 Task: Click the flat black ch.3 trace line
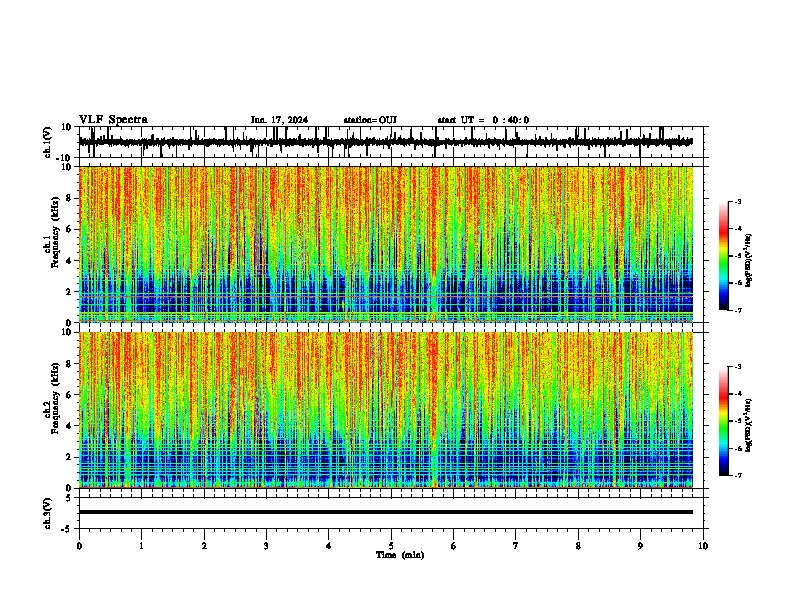(x=386, y=512)
